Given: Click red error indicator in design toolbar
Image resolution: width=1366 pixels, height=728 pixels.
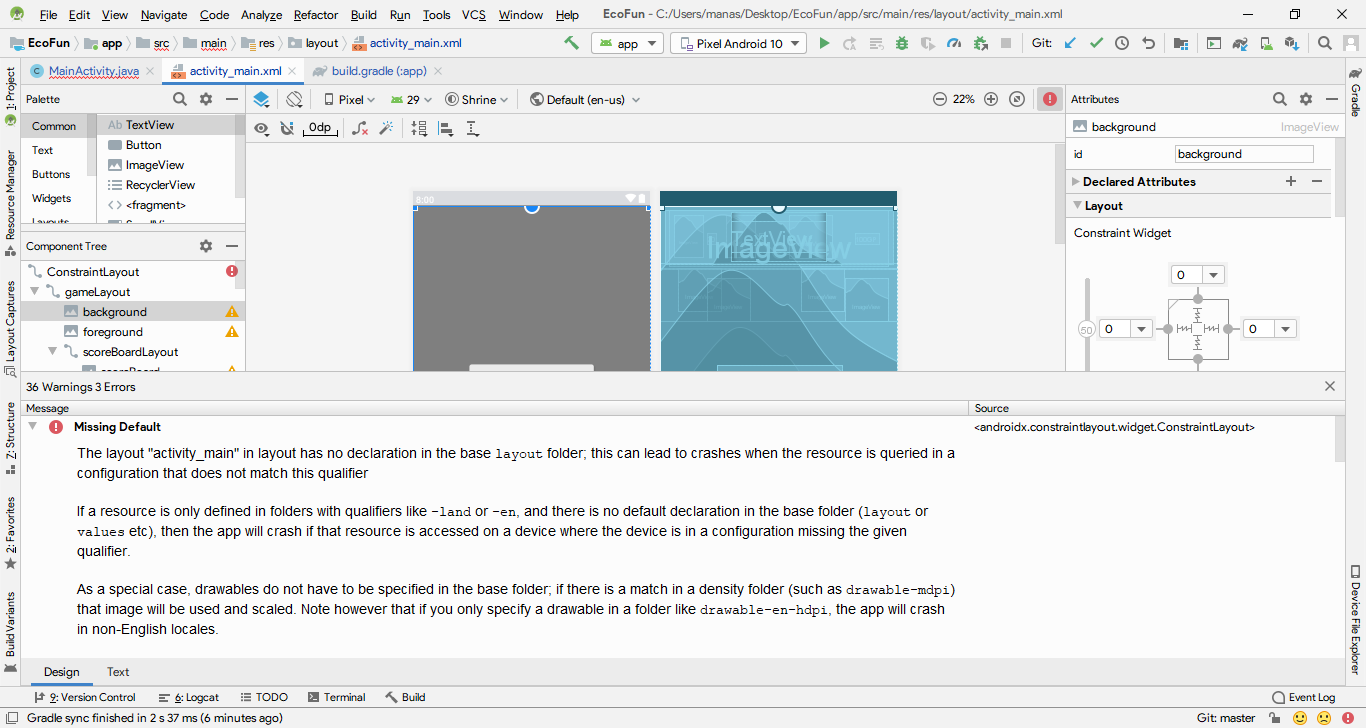Looking at the screenshot, I should tap(1049, 99).
